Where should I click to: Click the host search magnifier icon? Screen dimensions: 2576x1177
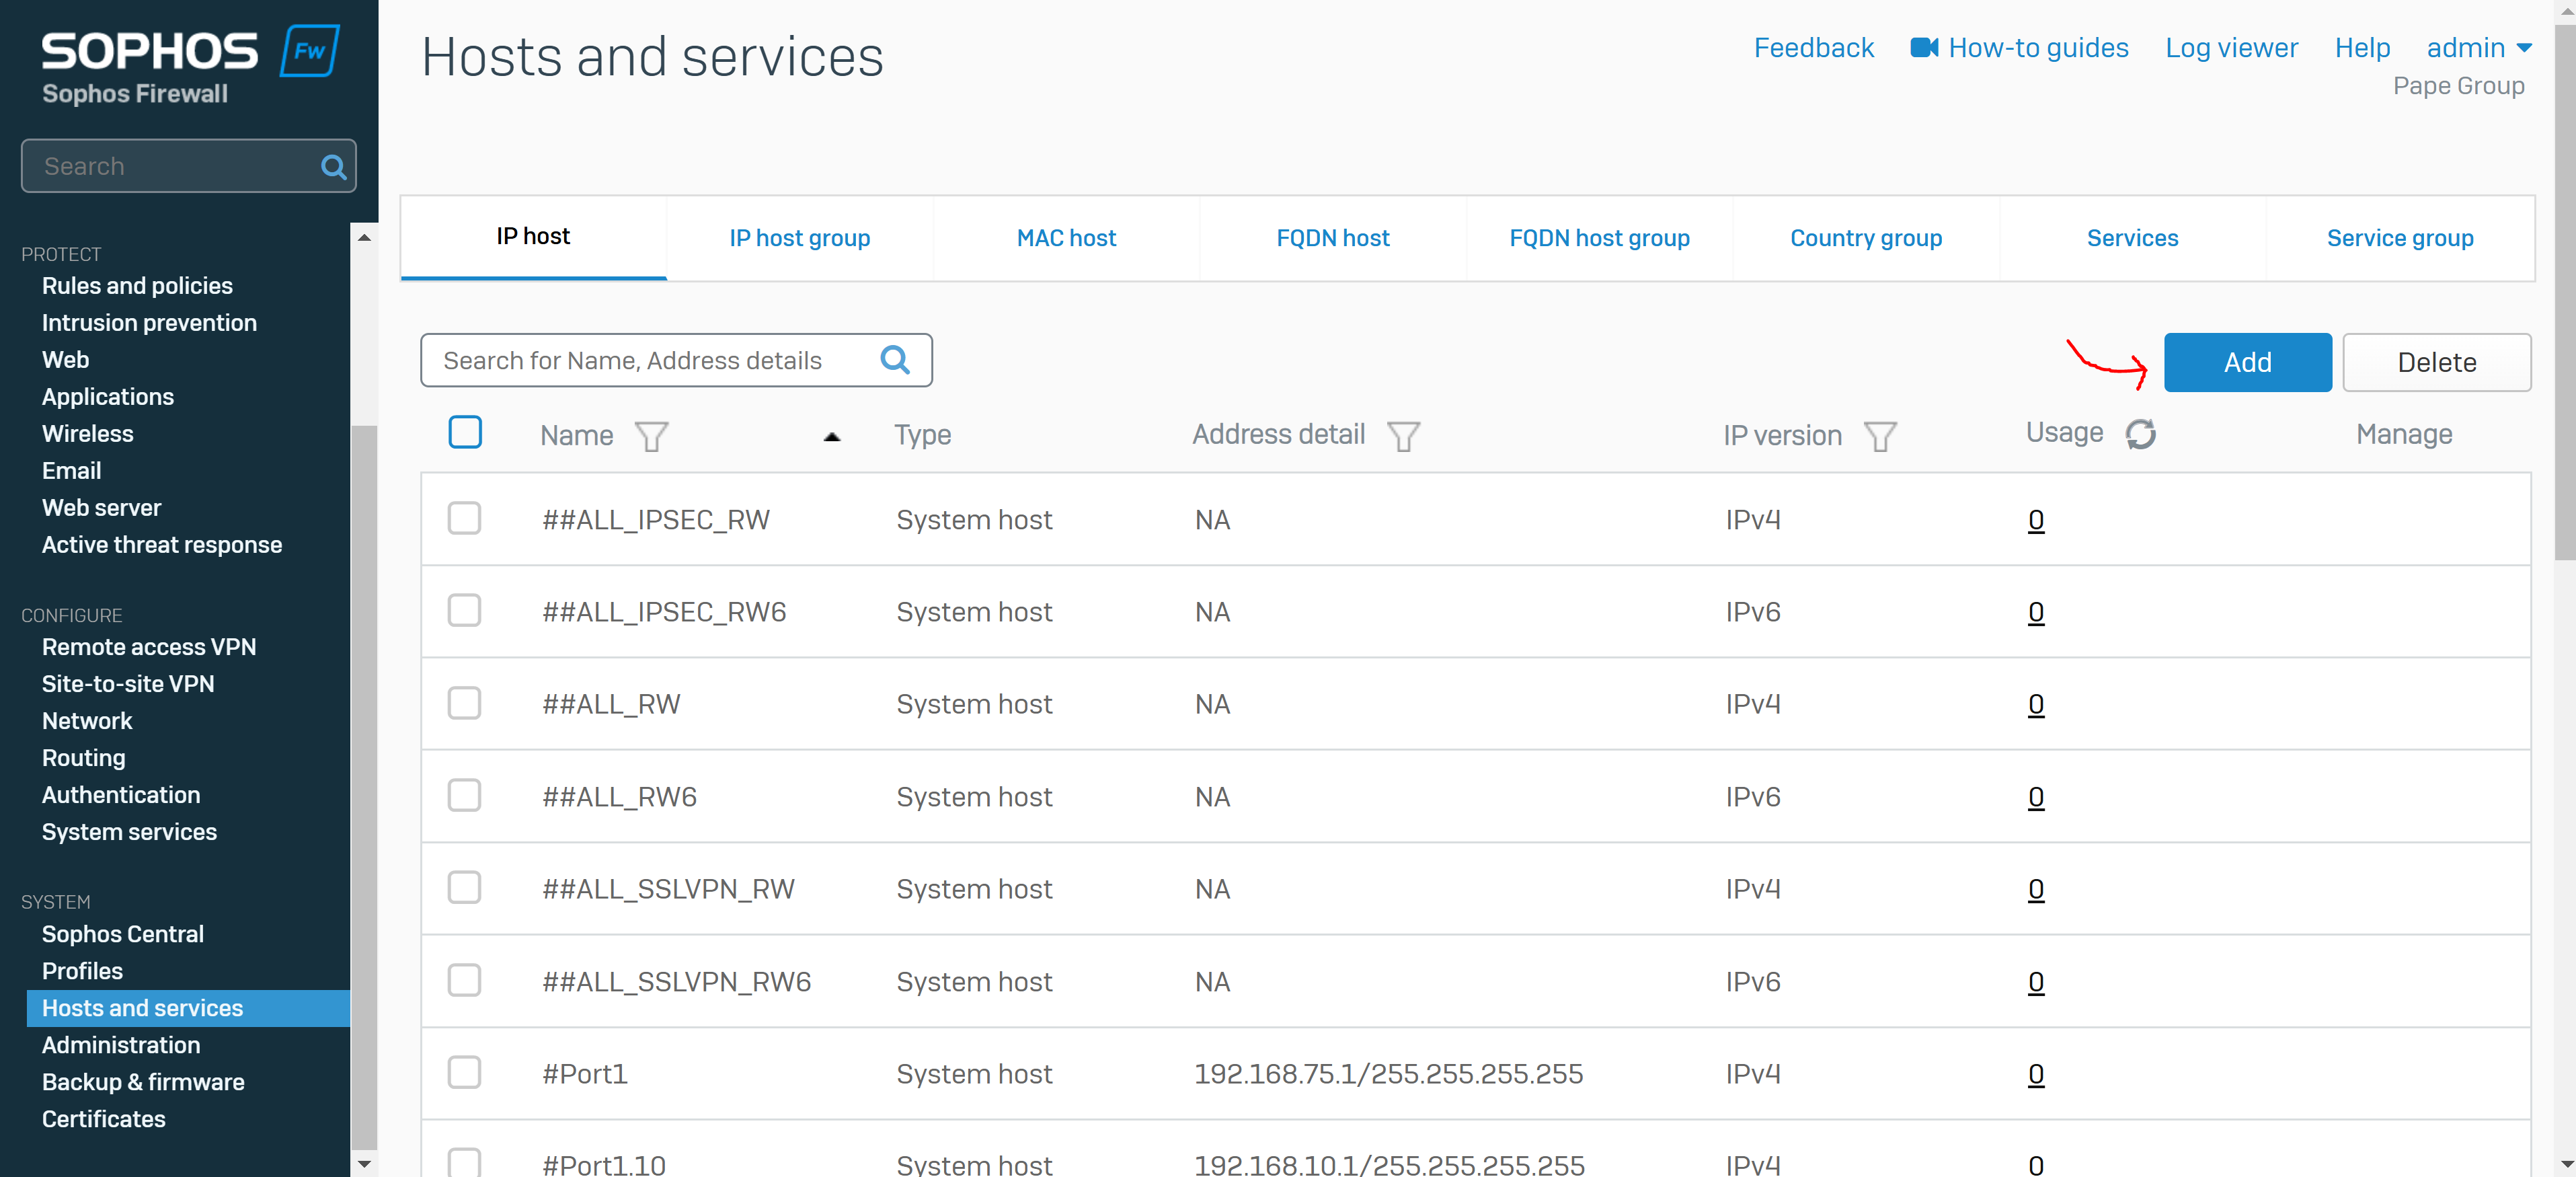(x=895, y=360)
